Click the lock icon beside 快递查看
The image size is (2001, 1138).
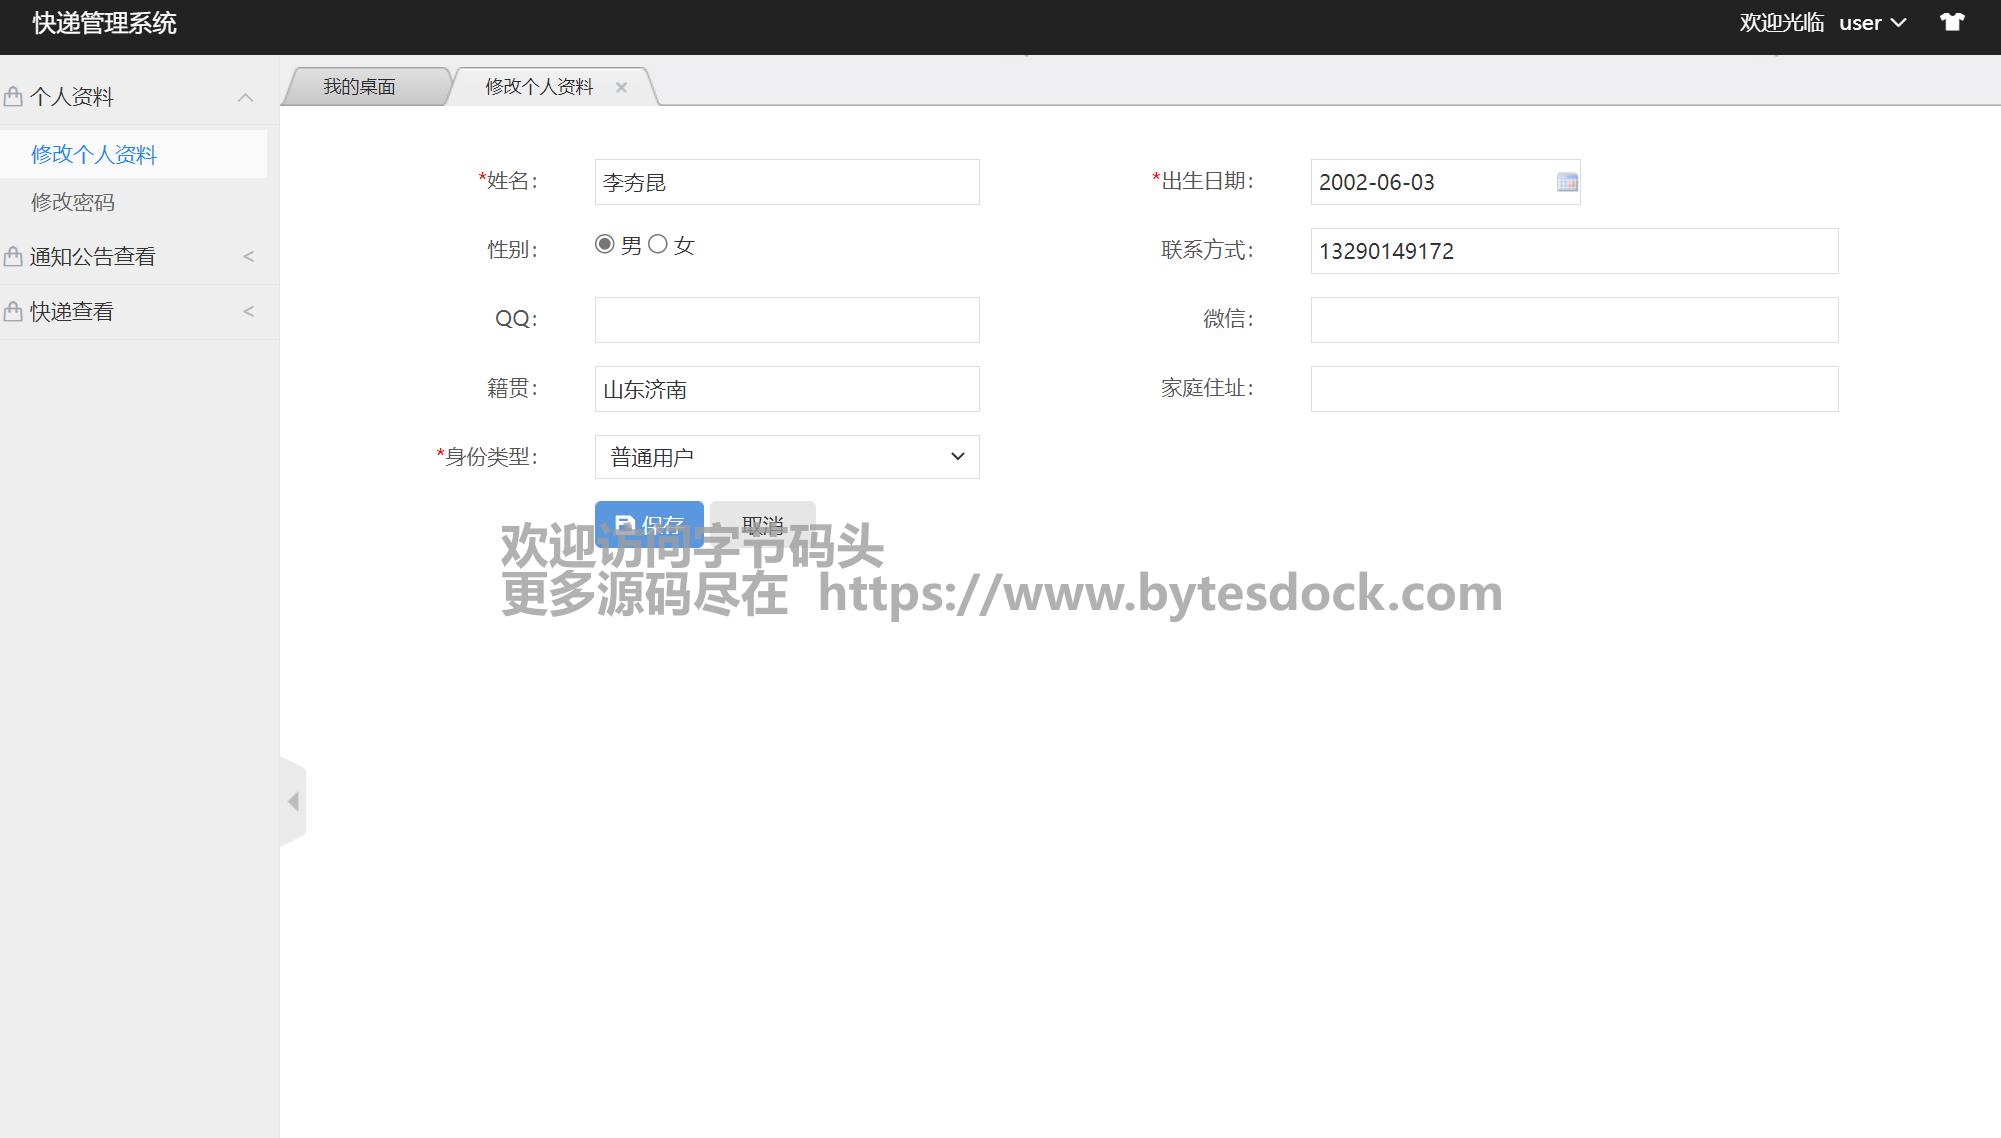13,312
